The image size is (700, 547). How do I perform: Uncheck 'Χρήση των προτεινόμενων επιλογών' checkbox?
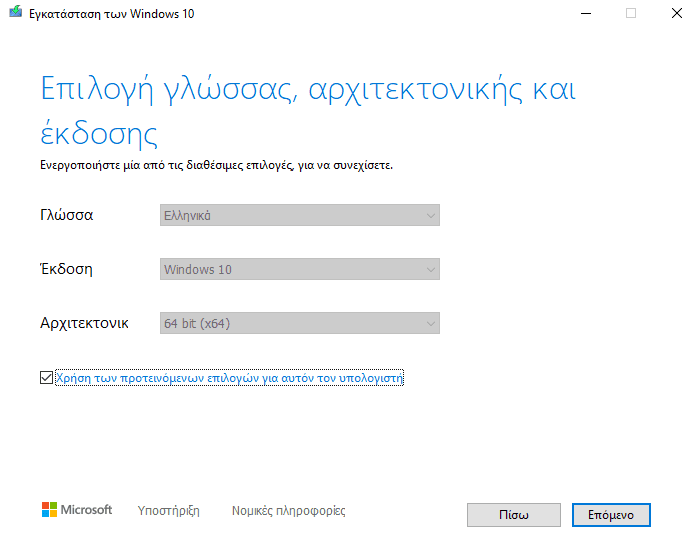coord(46,377)
